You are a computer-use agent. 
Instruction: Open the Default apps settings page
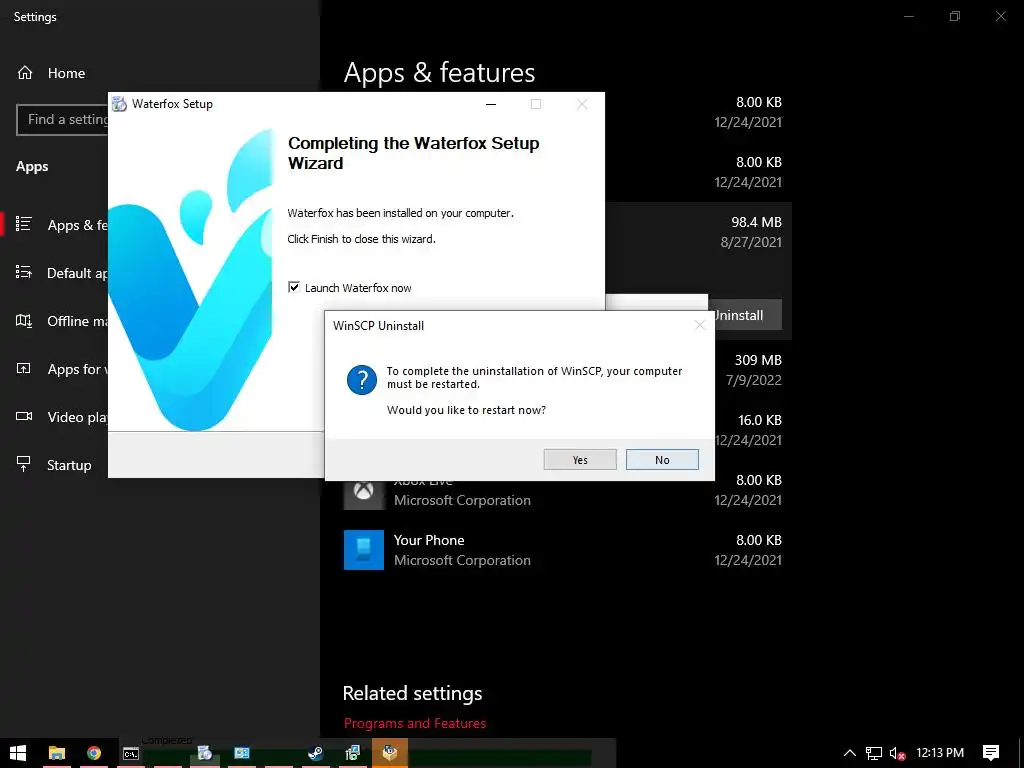56,273
